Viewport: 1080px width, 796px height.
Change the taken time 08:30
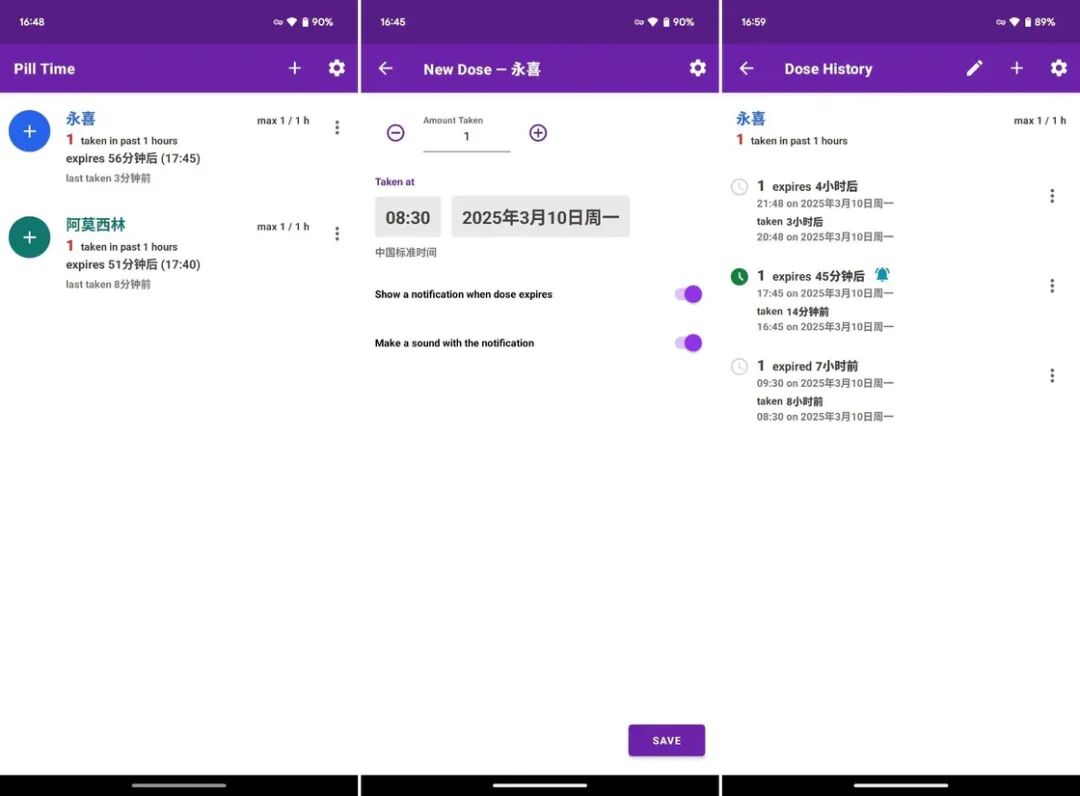(x=408, y=218)
